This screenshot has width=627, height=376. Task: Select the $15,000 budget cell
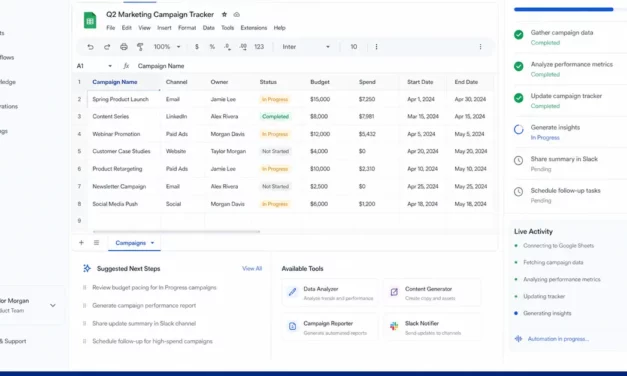320,99
